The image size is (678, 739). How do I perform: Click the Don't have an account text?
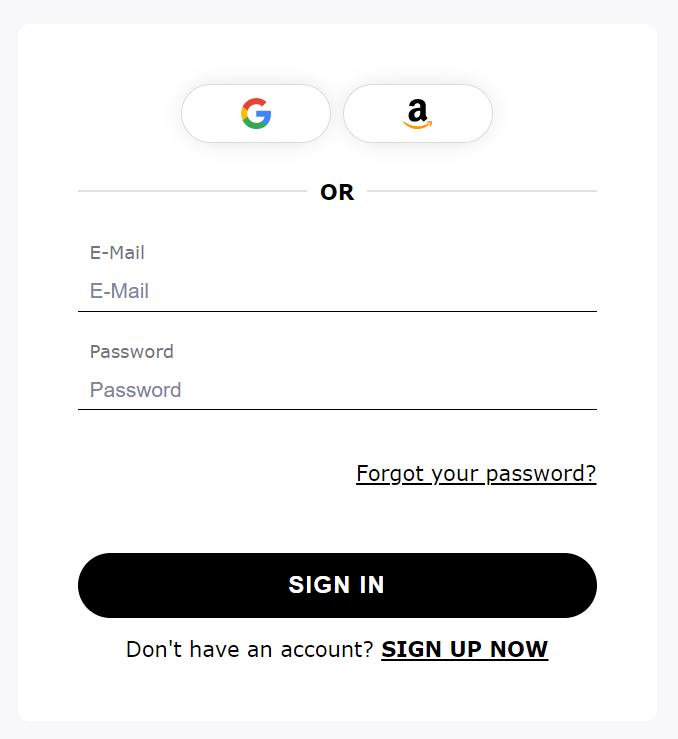[250, 649]
